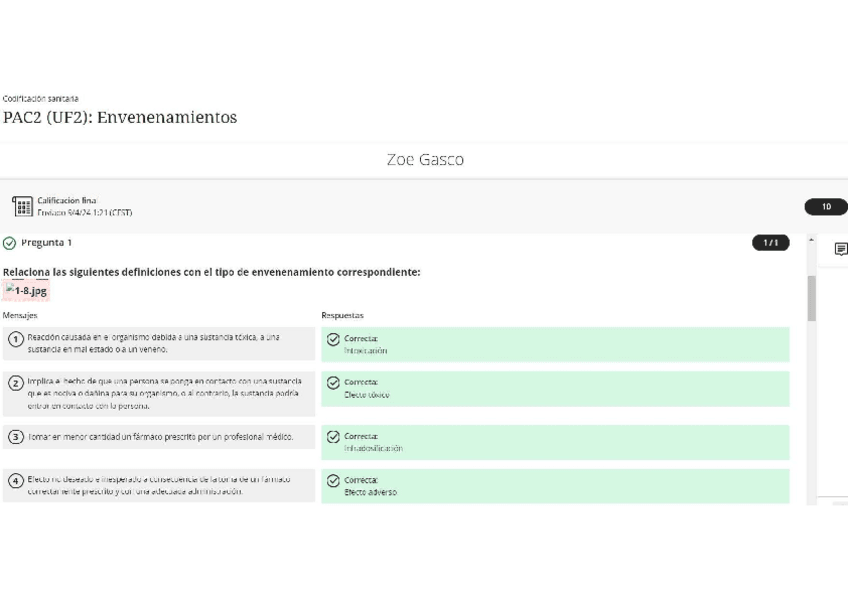Open the feedback comment icon at right edge
Image resolution: width=848 pixels, height=599 pixels.
[x=840, y=249]
